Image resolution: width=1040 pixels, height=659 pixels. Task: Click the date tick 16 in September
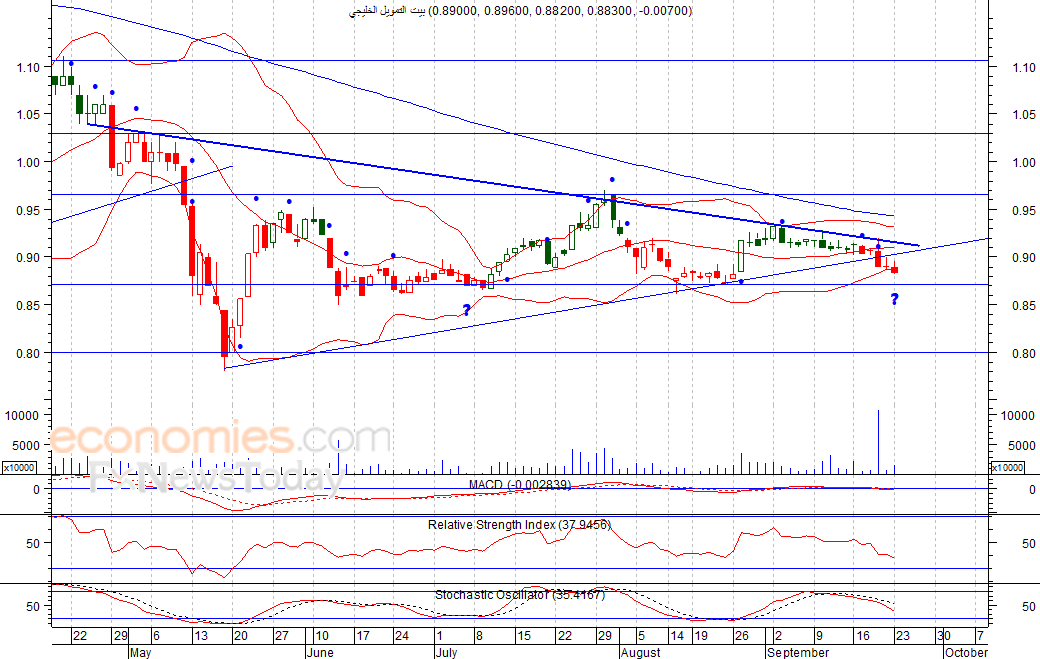coord(862,636)
